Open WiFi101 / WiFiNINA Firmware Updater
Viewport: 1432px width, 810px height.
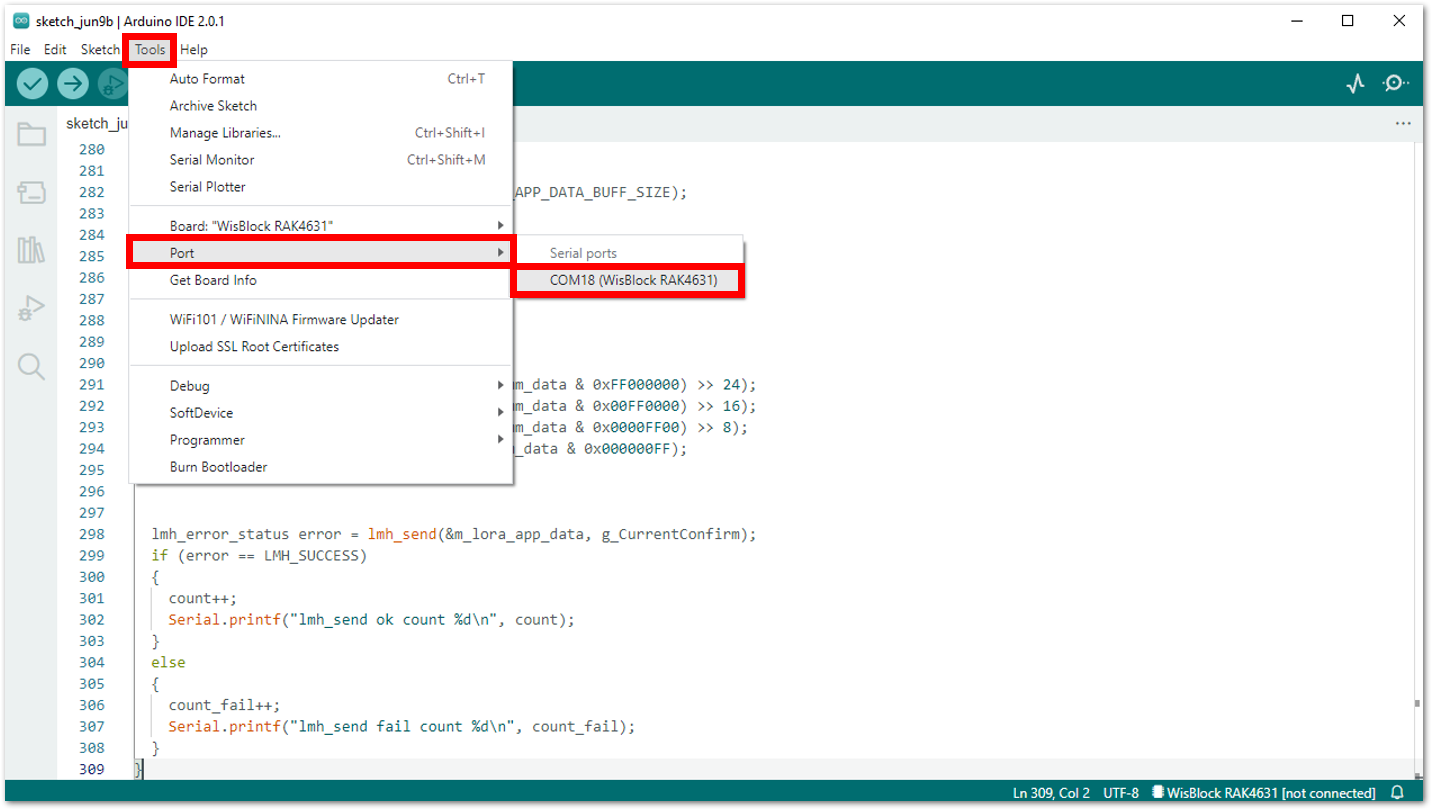pyautogui.click(x=321, y=320)
